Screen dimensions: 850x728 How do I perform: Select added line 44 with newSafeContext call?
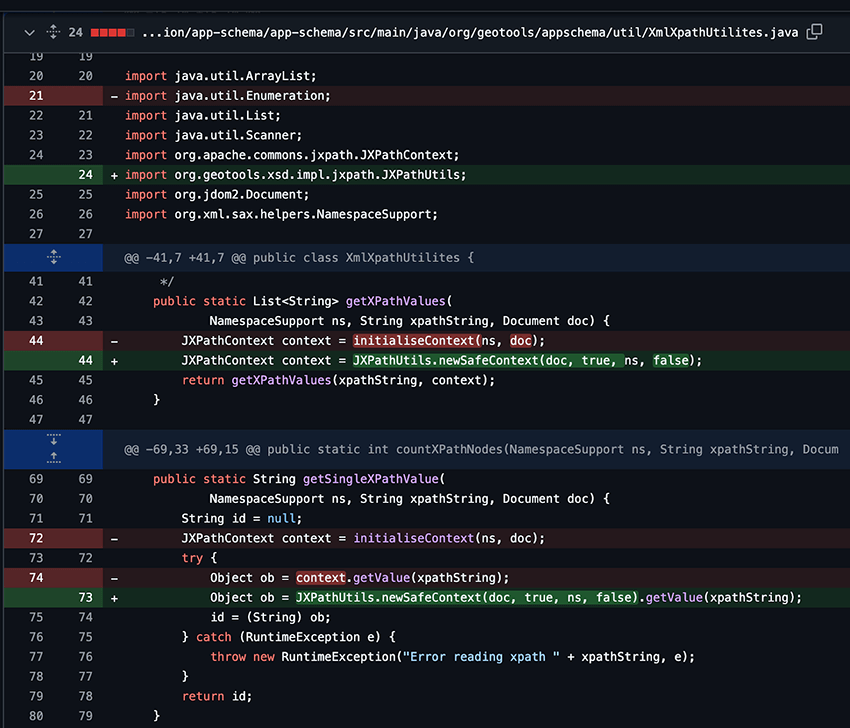400,360
